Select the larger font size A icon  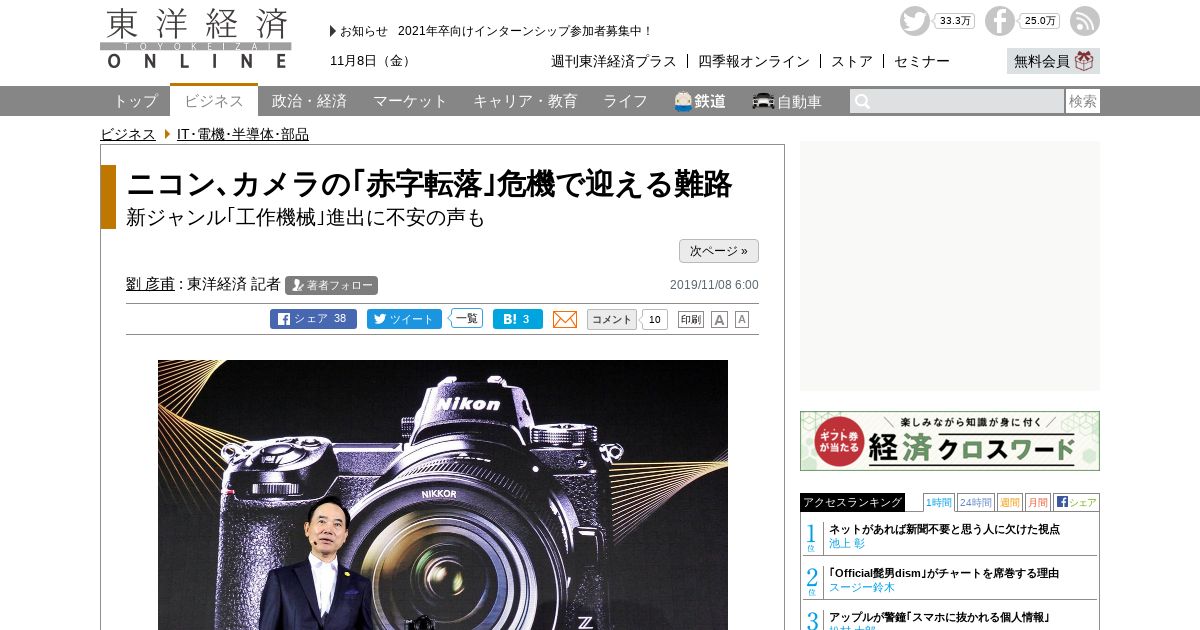[719, 320]
